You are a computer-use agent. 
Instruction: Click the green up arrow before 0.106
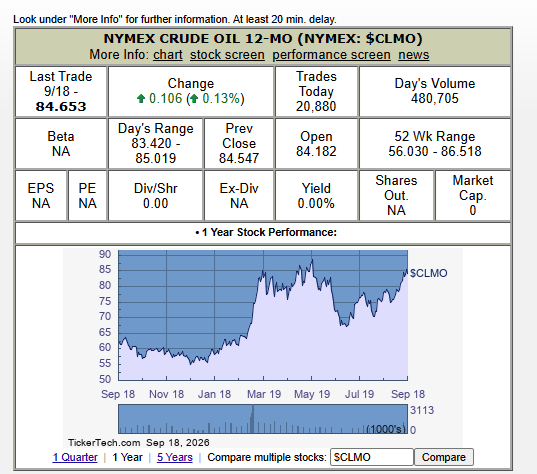tap(141, 99)
